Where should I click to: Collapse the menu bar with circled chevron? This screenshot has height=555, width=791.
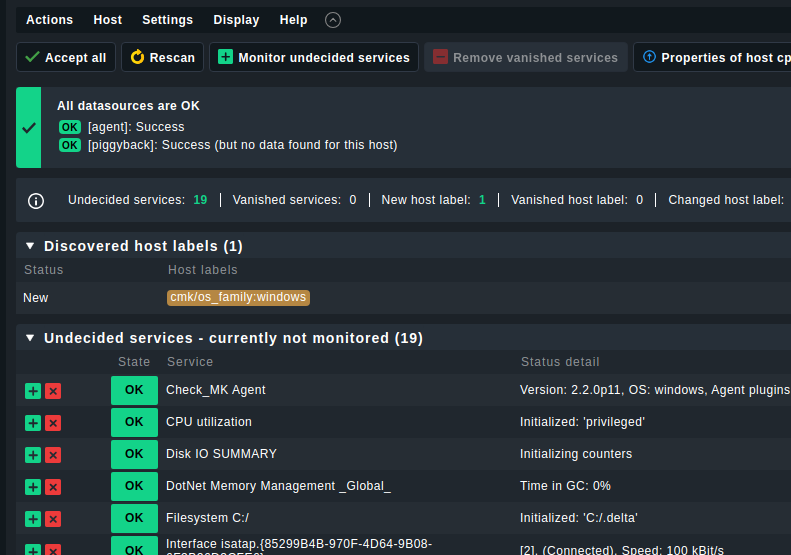[333, 20]
